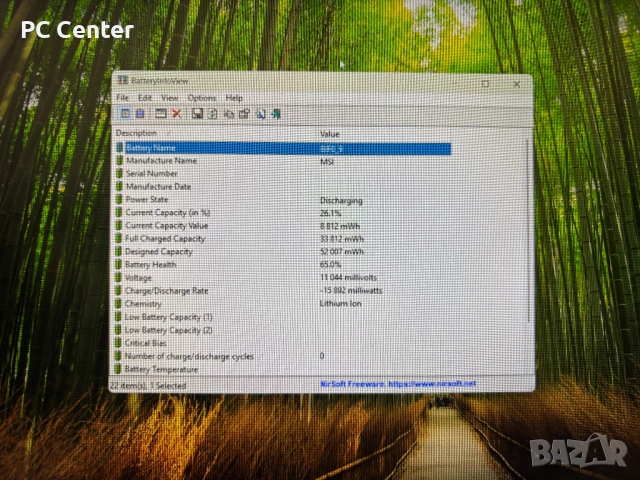Select the Charge/Discharge Rate row
Screen dimensions: 640x480
coord(167,291)
